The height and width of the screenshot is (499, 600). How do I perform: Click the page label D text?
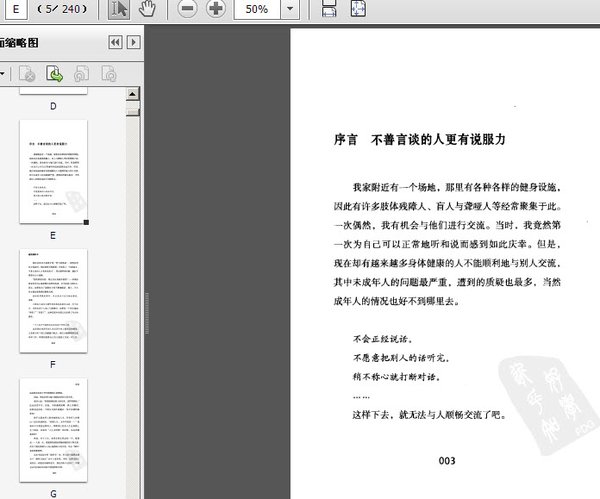(x=53, y=106)
